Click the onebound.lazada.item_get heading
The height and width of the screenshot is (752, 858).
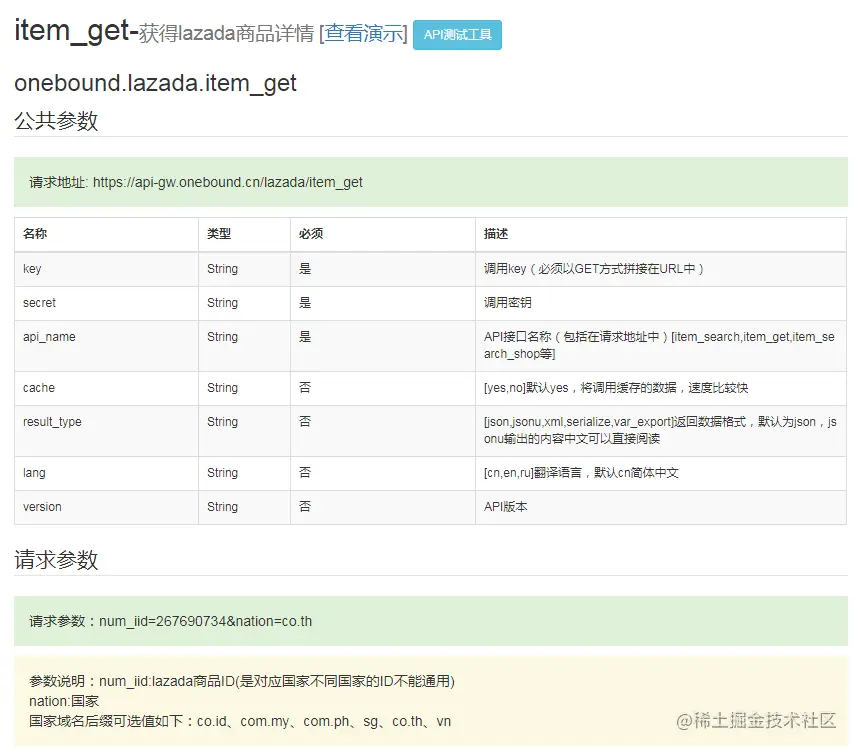(x=155, y=83)
